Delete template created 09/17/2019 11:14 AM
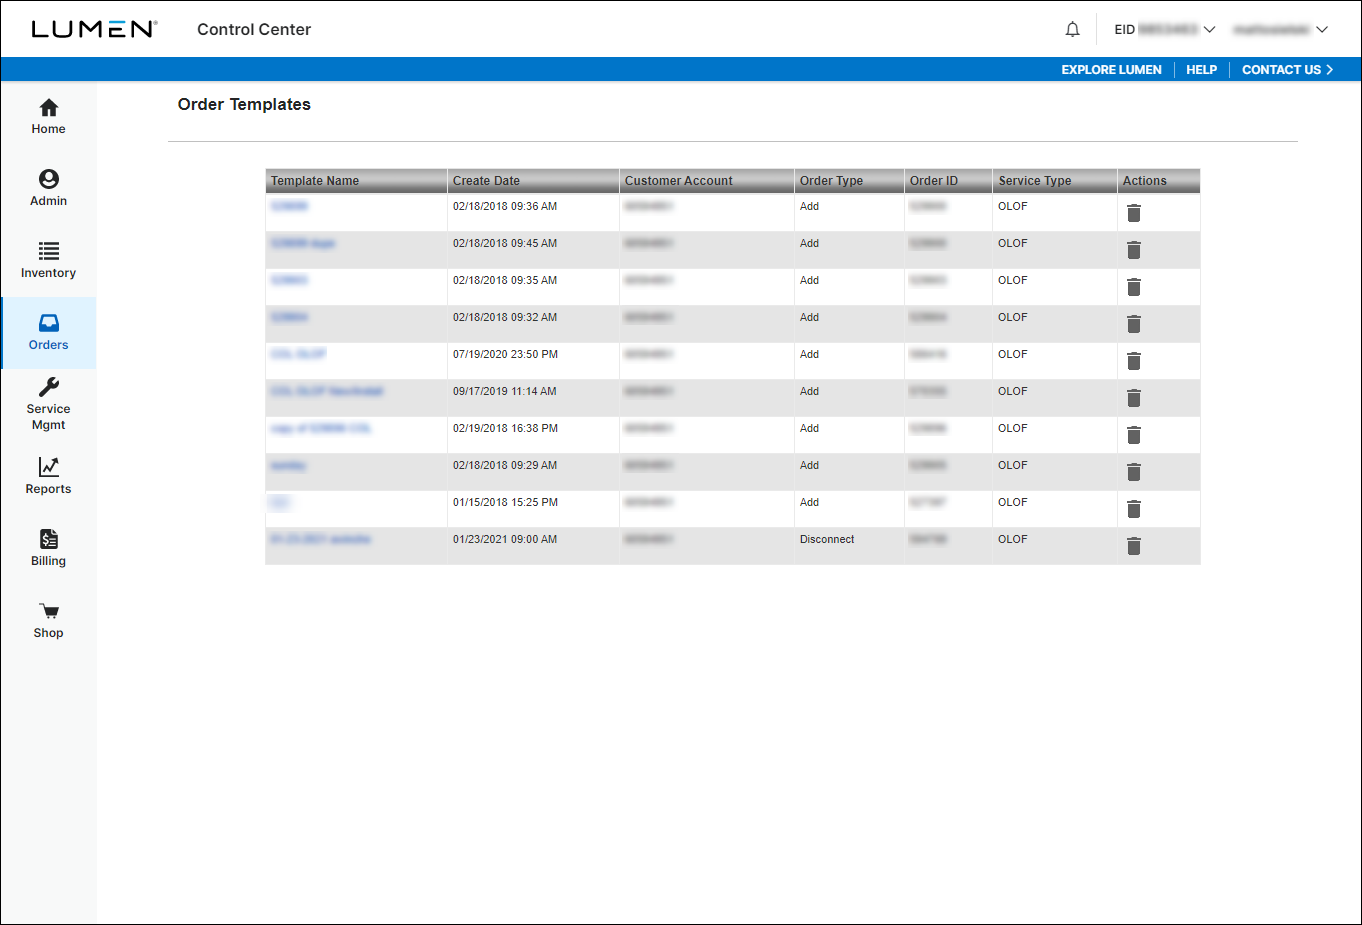 1134,398
